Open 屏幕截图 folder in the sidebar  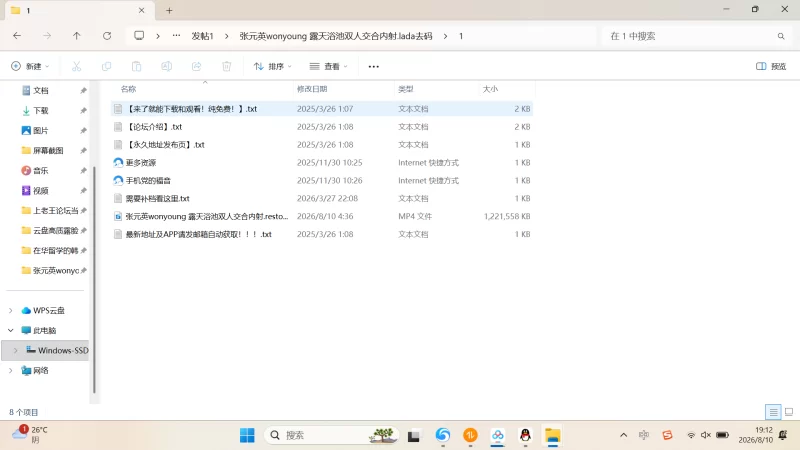(48, 150)
